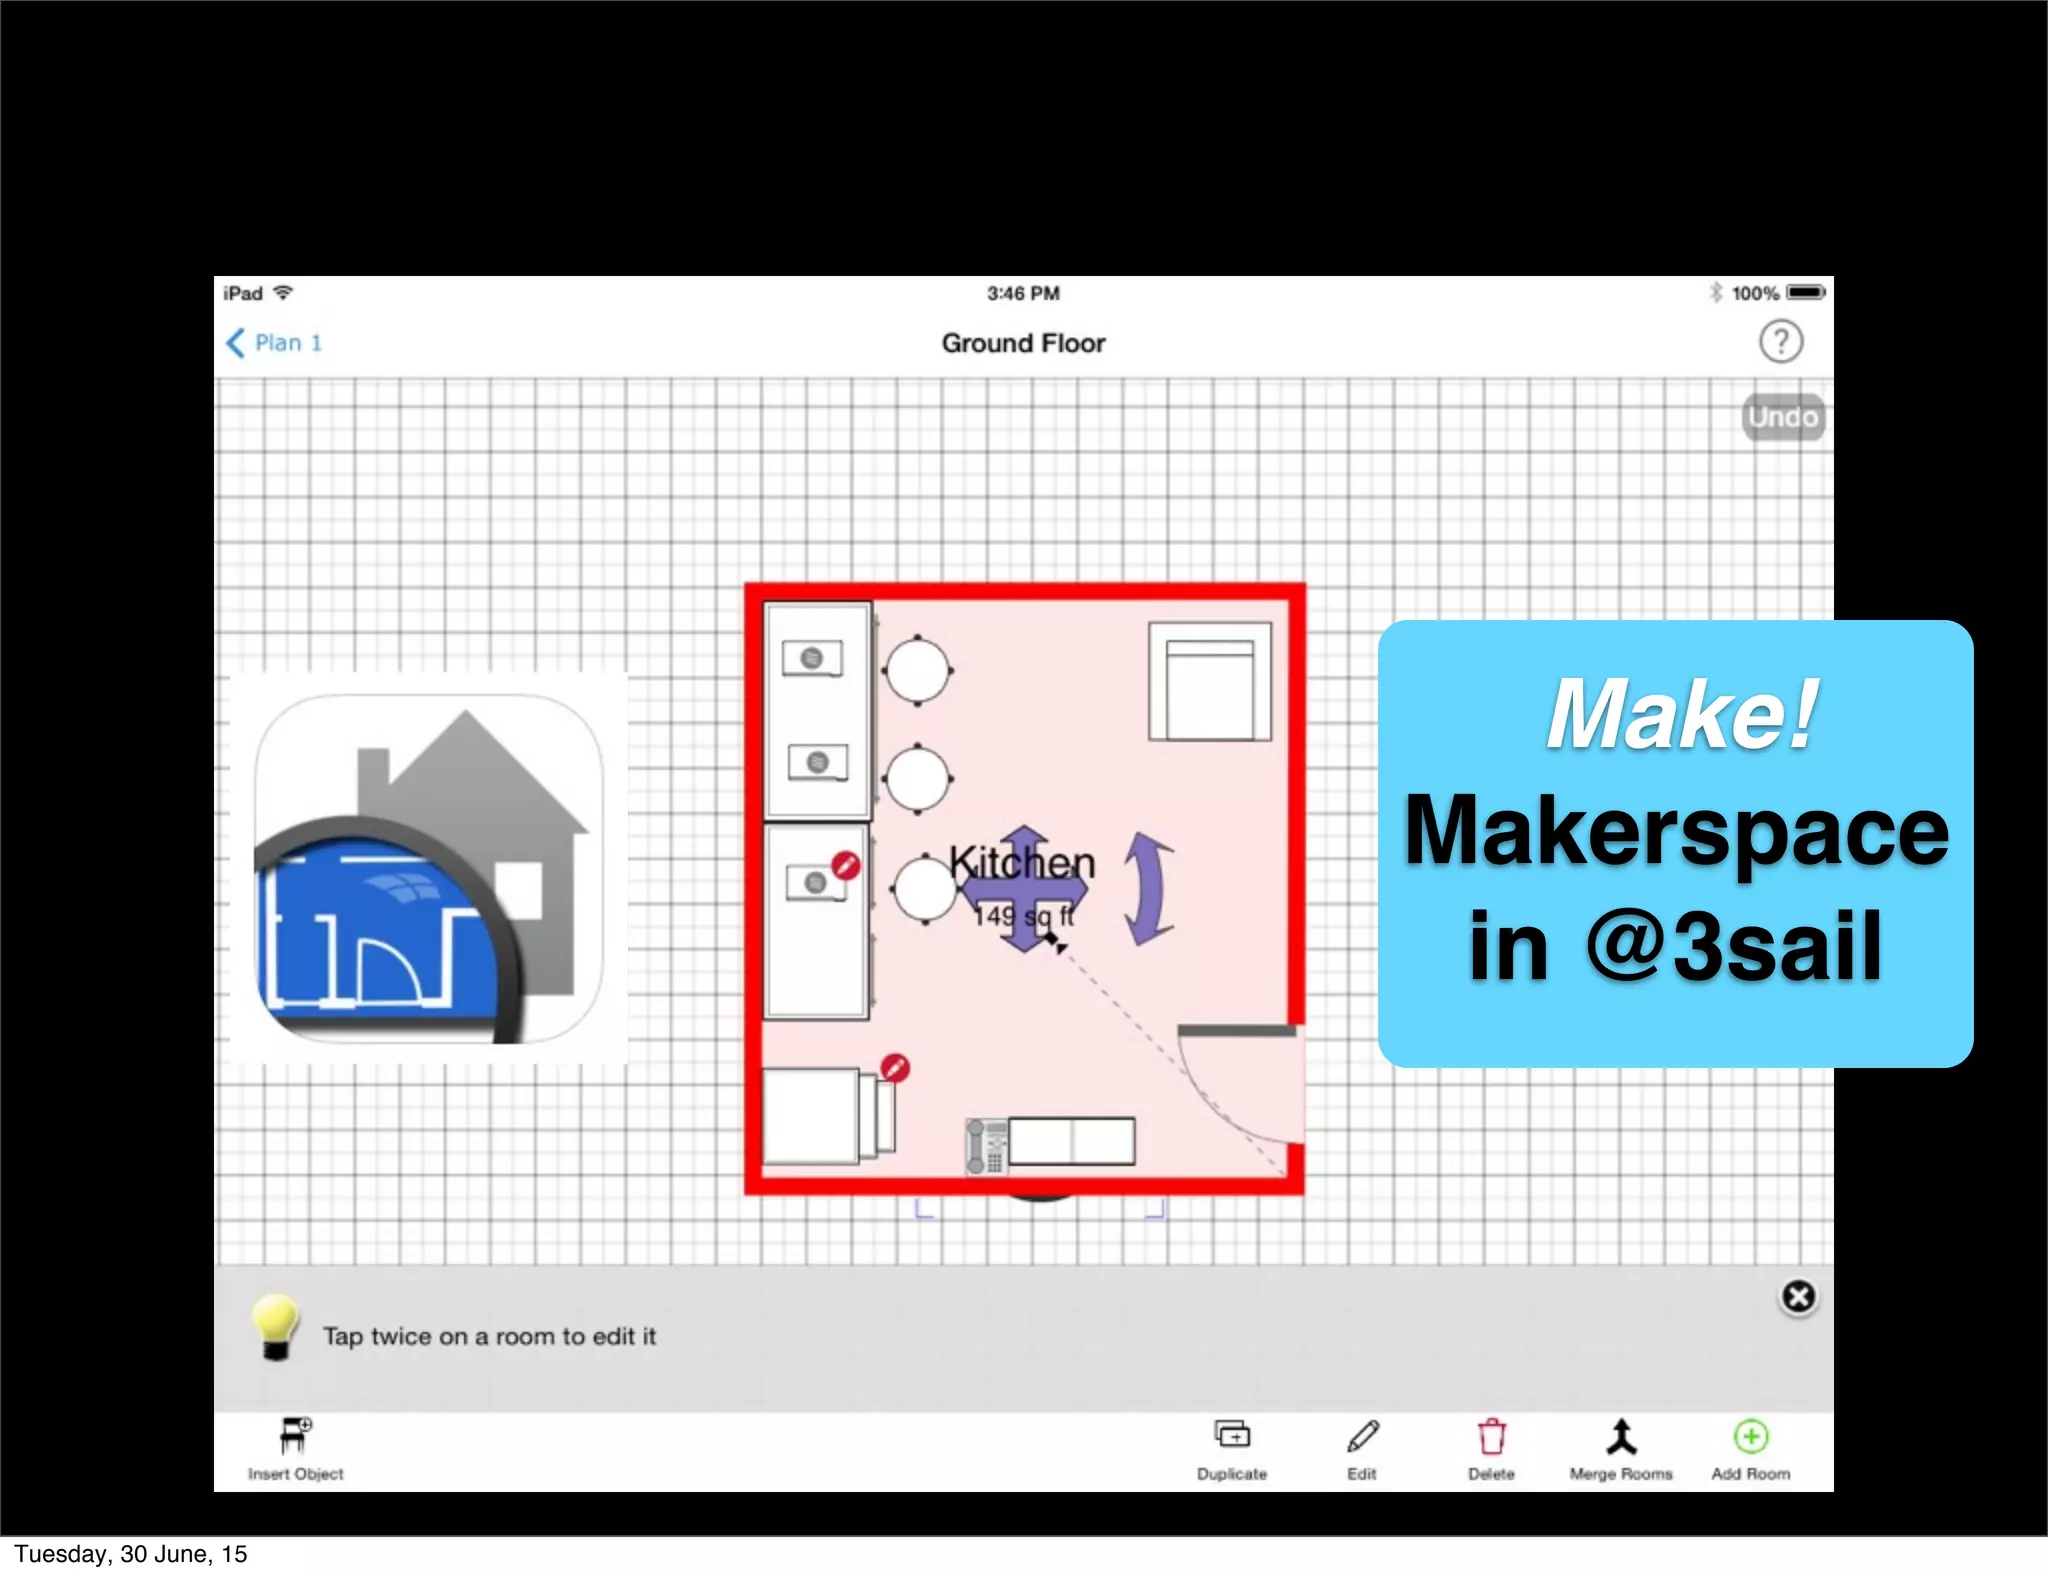
Task: Tap the 3:46 PM clock
Action: 1023,293
